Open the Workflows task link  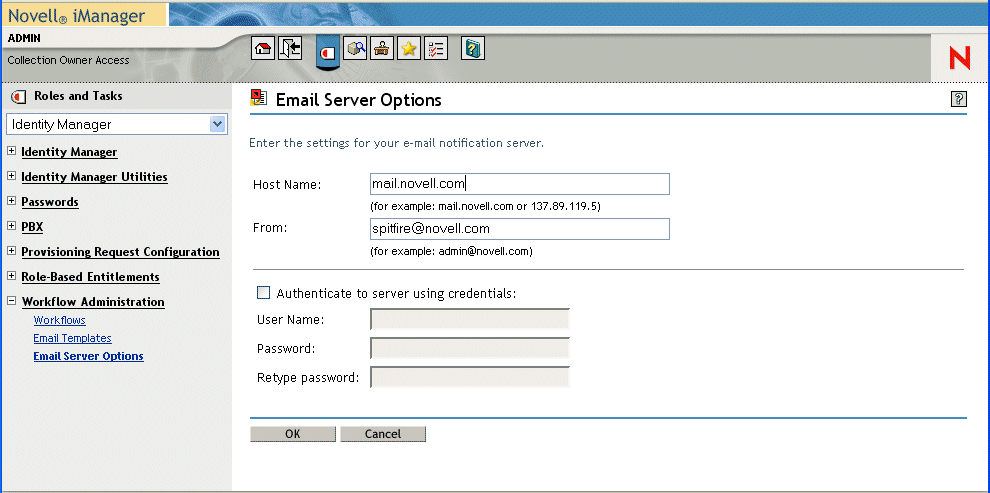(59, 320)
